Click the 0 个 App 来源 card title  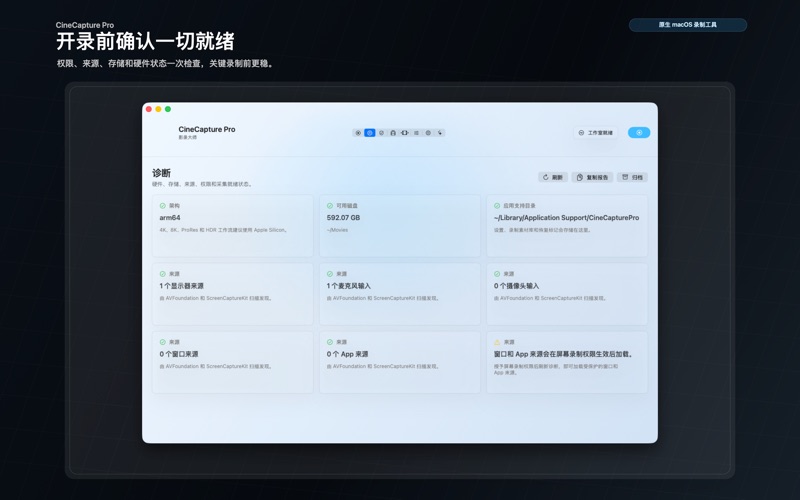pyautogui.click(x=347, y=354)
